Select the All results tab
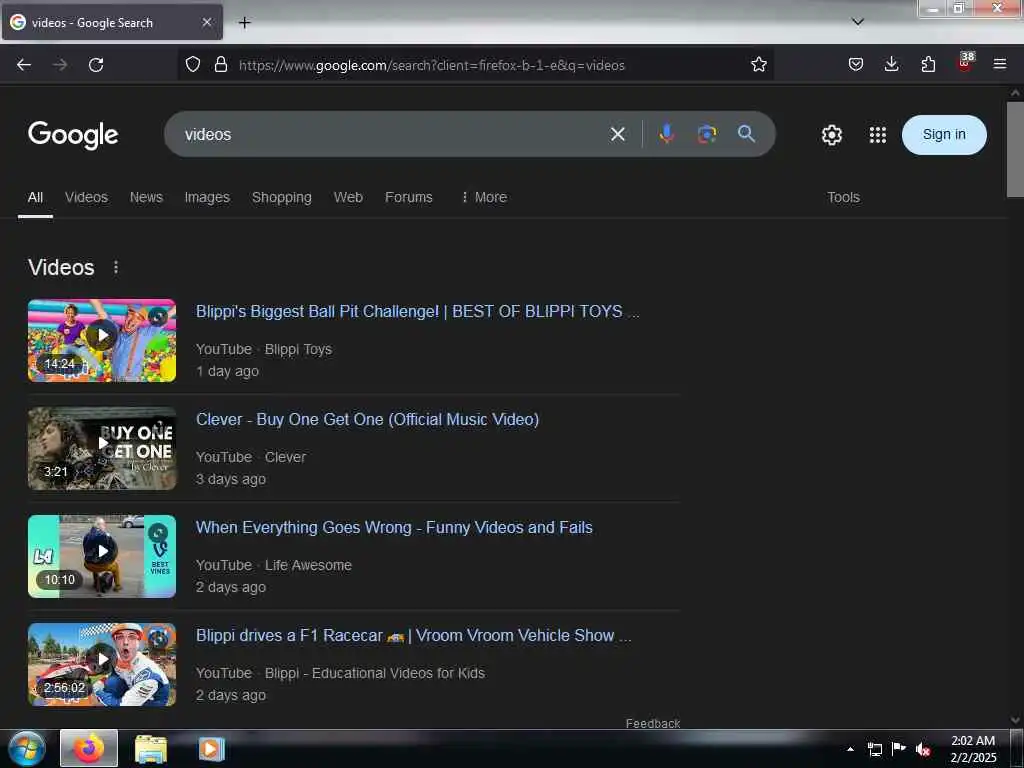 pos(35,197)
